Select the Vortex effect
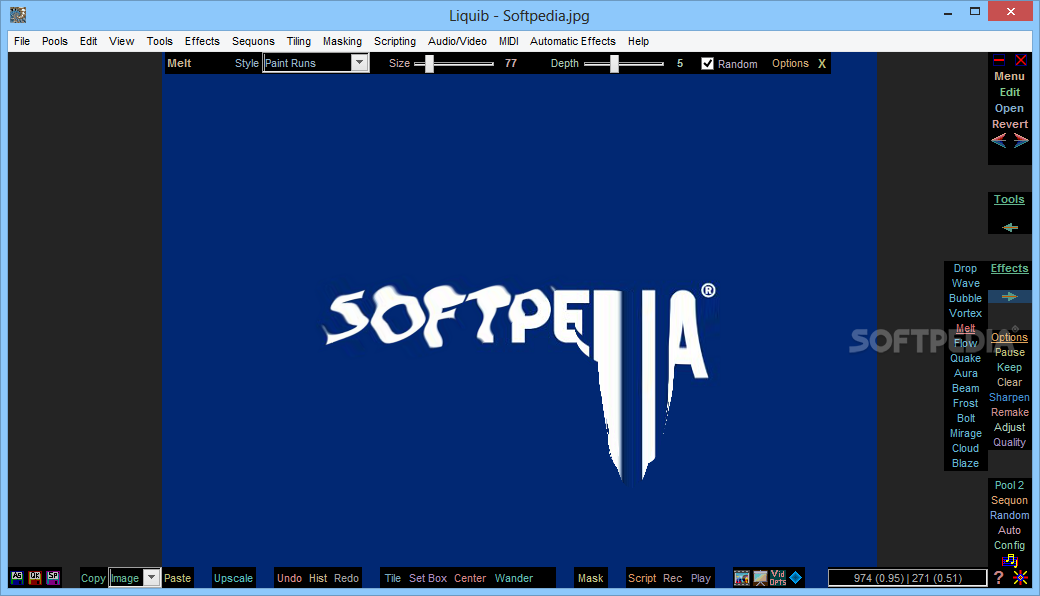 point(965,313)
